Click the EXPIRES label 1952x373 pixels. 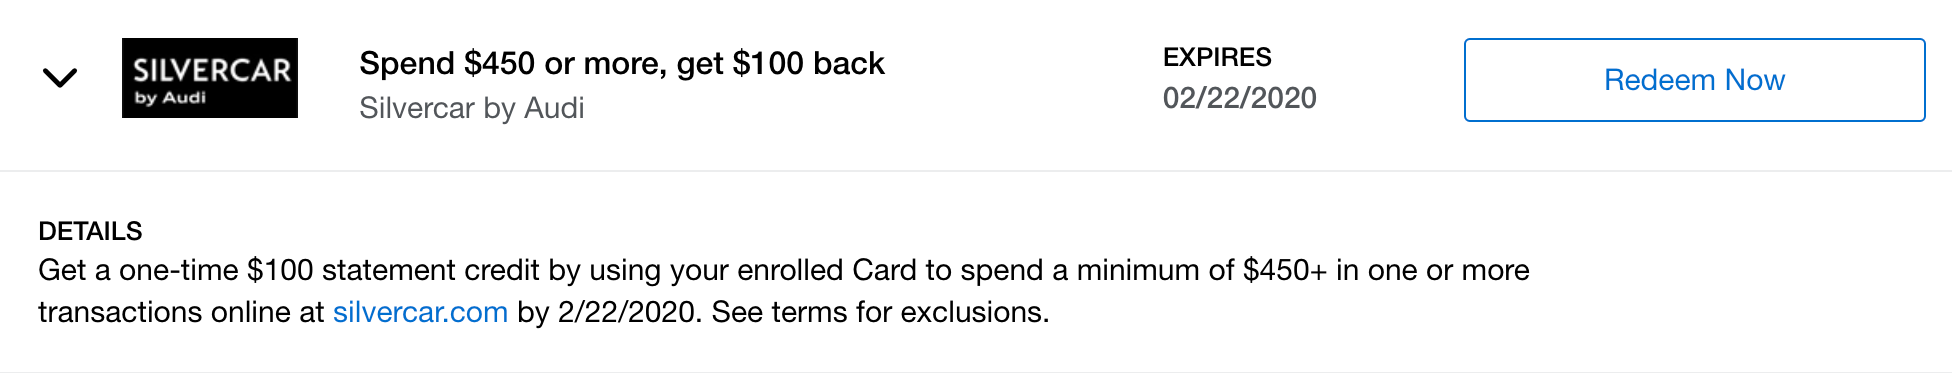coord(1217,57)
